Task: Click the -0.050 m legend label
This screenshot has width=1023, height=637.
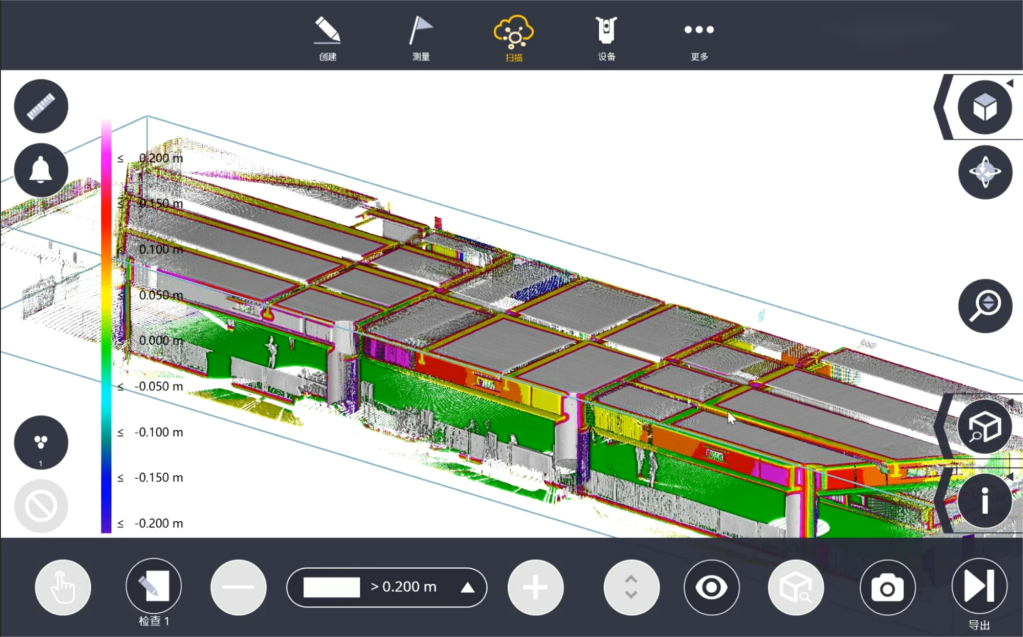Action: (159, 386)
